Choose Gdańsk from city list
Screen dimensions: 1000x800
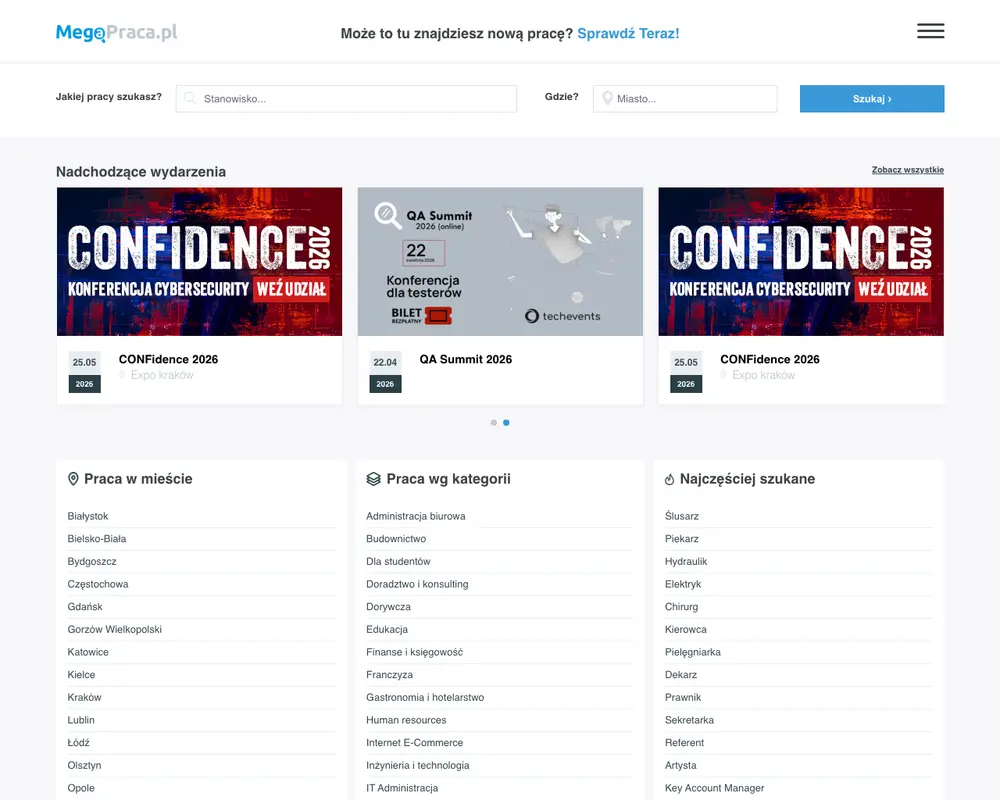pos(85,607)
